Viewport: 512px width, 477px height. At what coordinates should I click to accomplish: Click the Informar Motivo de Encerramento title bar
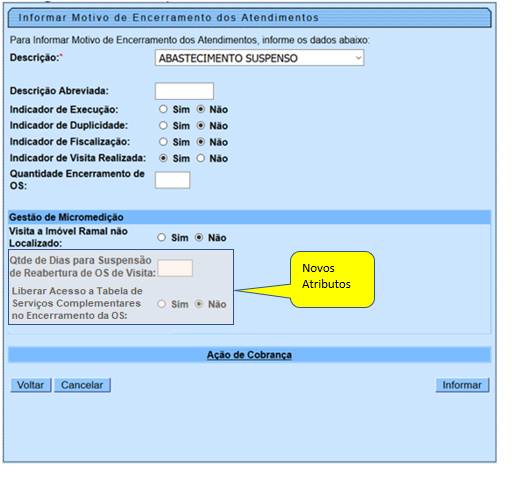pos(249,18)
